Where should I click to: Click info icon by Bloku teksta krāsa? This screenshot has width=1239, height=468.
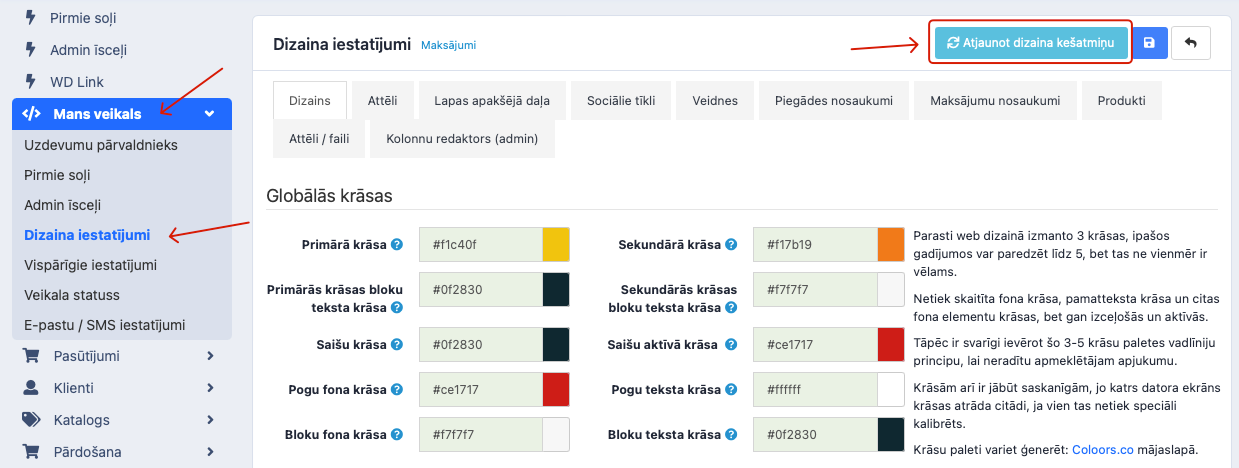(x=731, y=435)
